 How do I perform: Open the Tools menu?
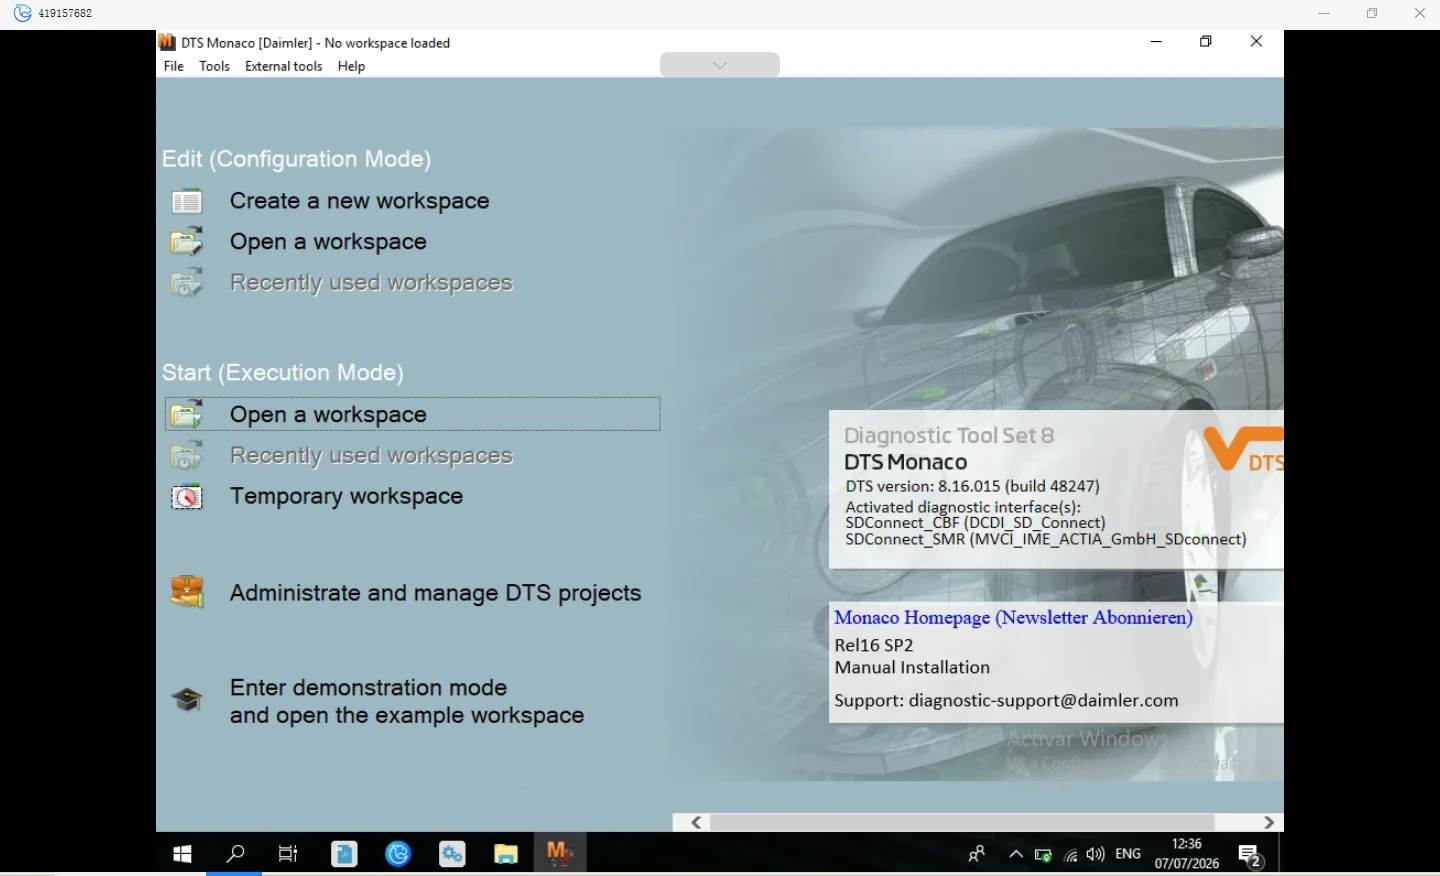[215, 66]
